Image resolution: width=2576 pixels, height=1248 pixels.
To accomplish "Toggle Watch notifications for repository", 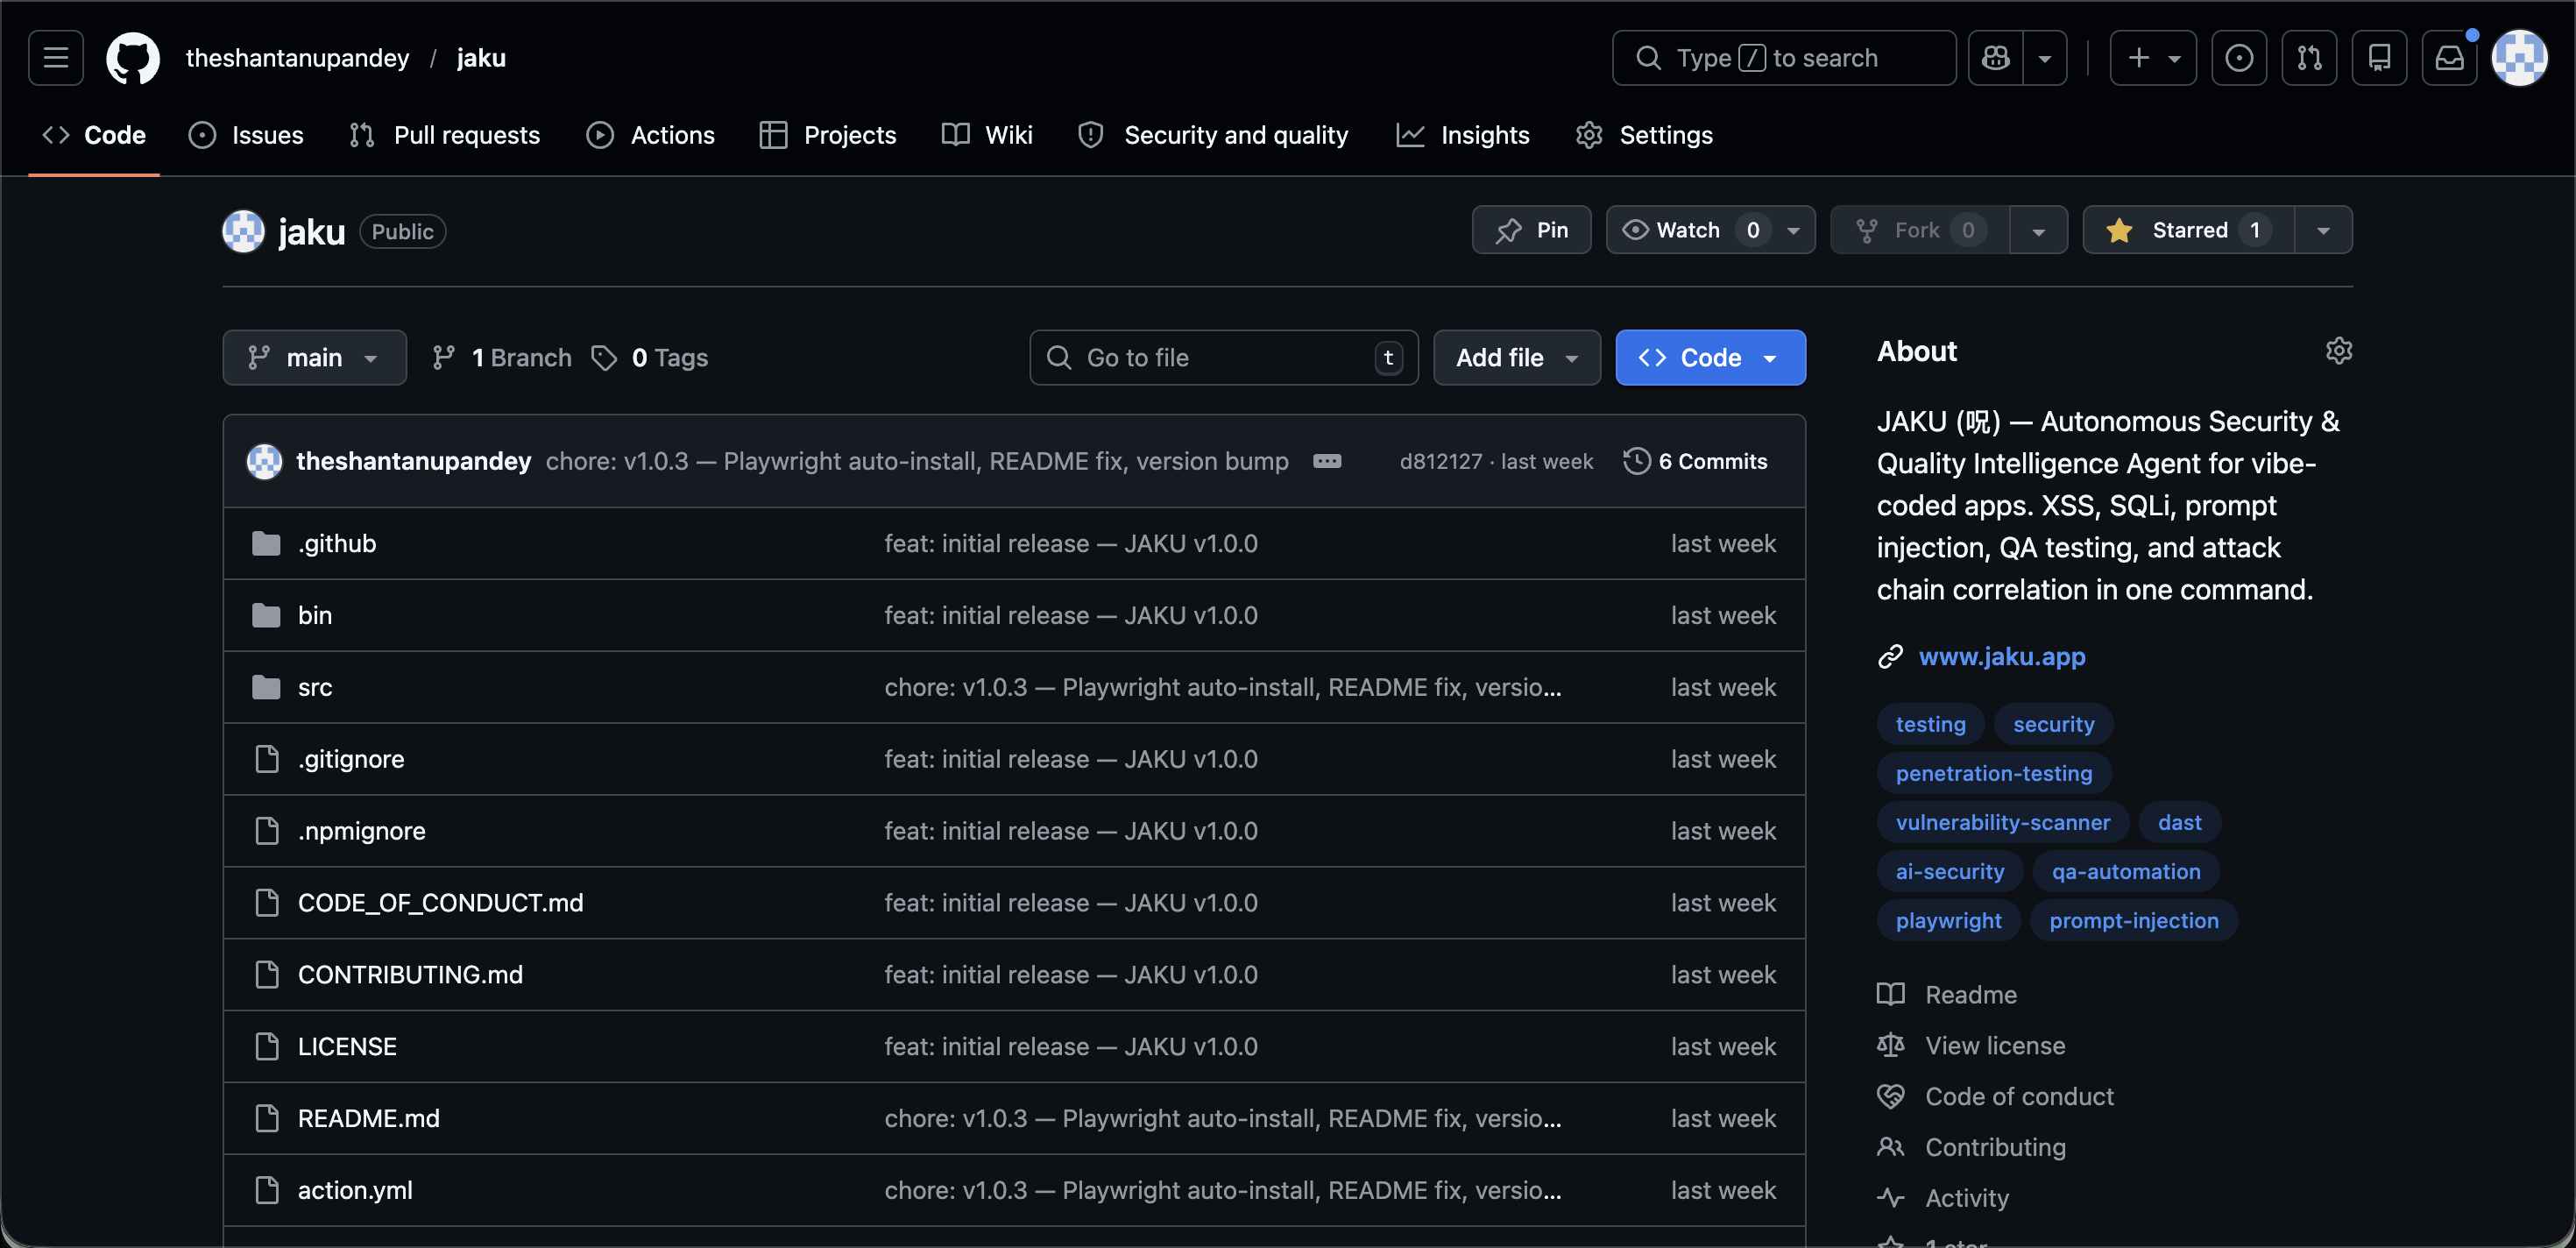I will coord(1689,231).
